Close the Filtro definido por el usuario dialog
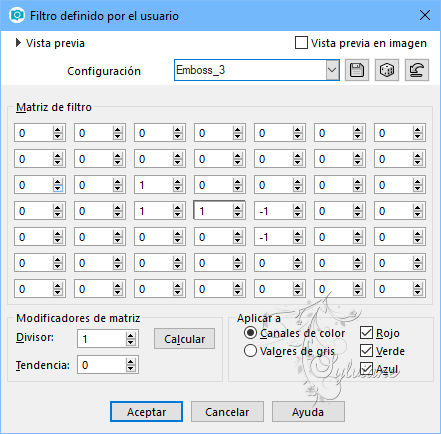This screenshot has width=441, height=434. click(425, 15)
